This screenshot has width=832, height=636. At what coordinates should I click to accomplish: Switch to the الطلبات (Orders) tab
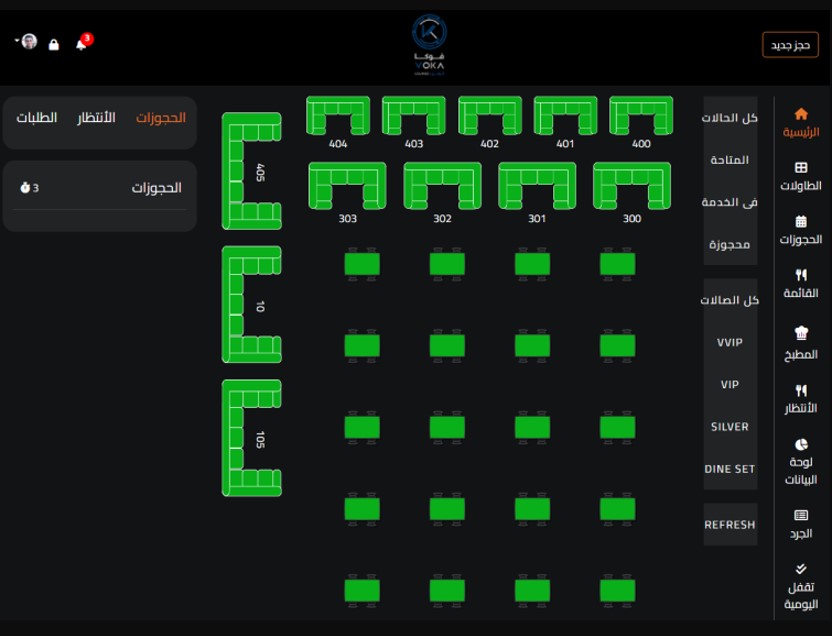(37, 118)
